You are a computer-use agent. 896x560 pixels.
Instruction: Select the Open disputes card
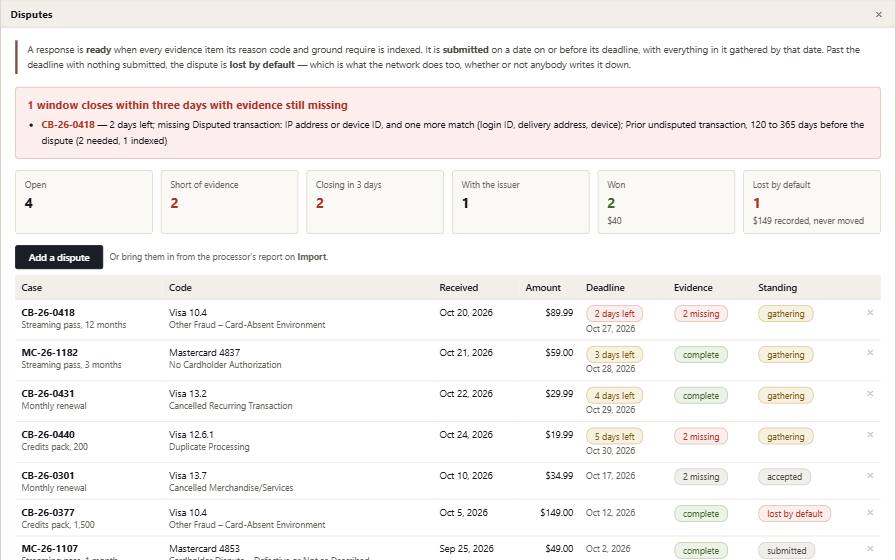[84, 202]
